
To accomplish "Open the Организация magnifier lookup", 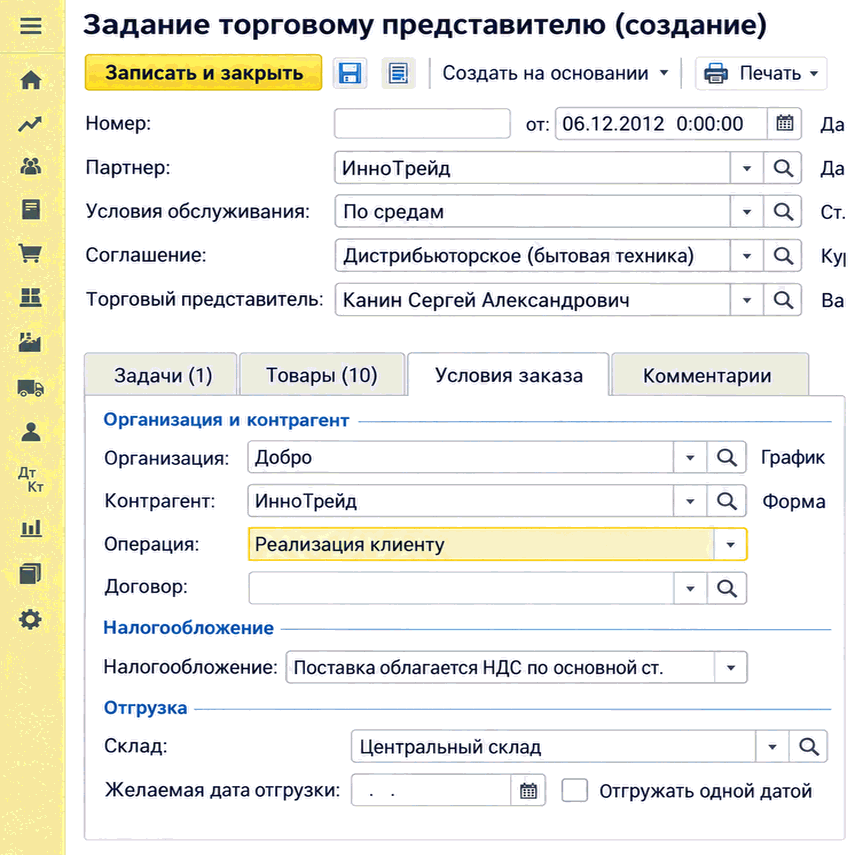I will pyautogui.click(x=726, y=457).
